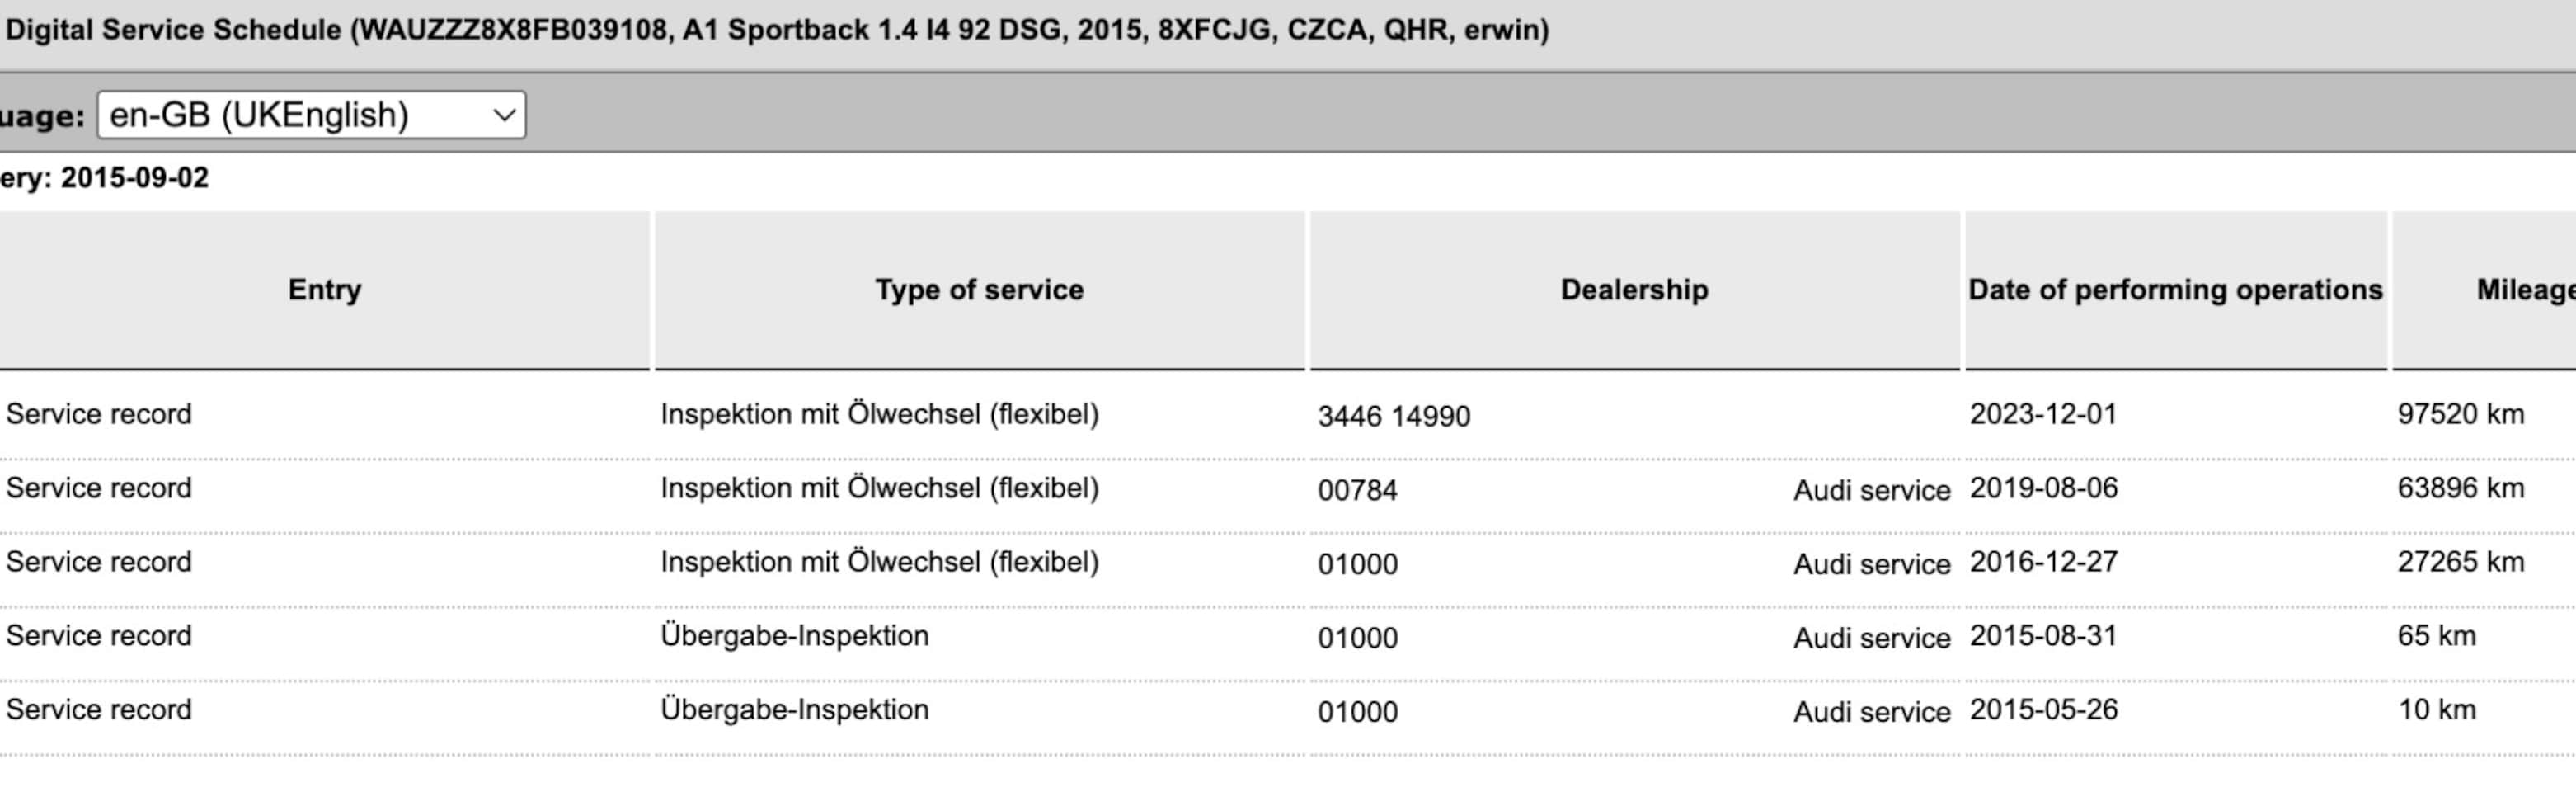The width and height of the screenshot is (2576, 792).
Task: Click the 65 km mileage cell
Action: [2436, 636]
